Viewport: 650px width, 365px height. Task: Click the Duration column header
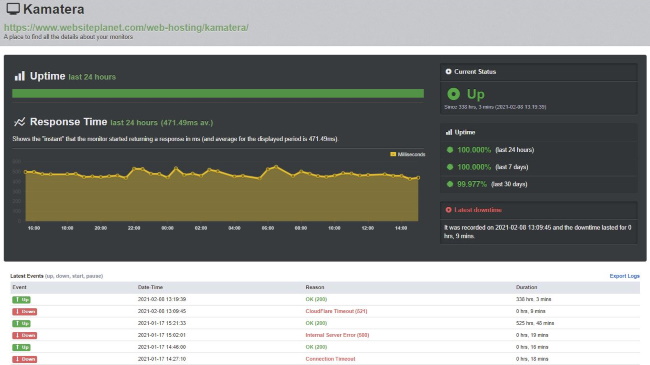click(x=526, y=287)
